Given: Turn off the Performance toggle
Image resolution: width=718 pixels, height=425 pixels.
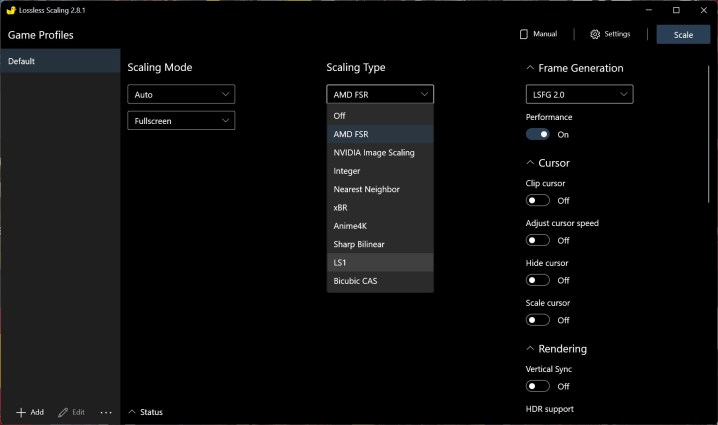Looking at the screenshot, I should [537, 134].
